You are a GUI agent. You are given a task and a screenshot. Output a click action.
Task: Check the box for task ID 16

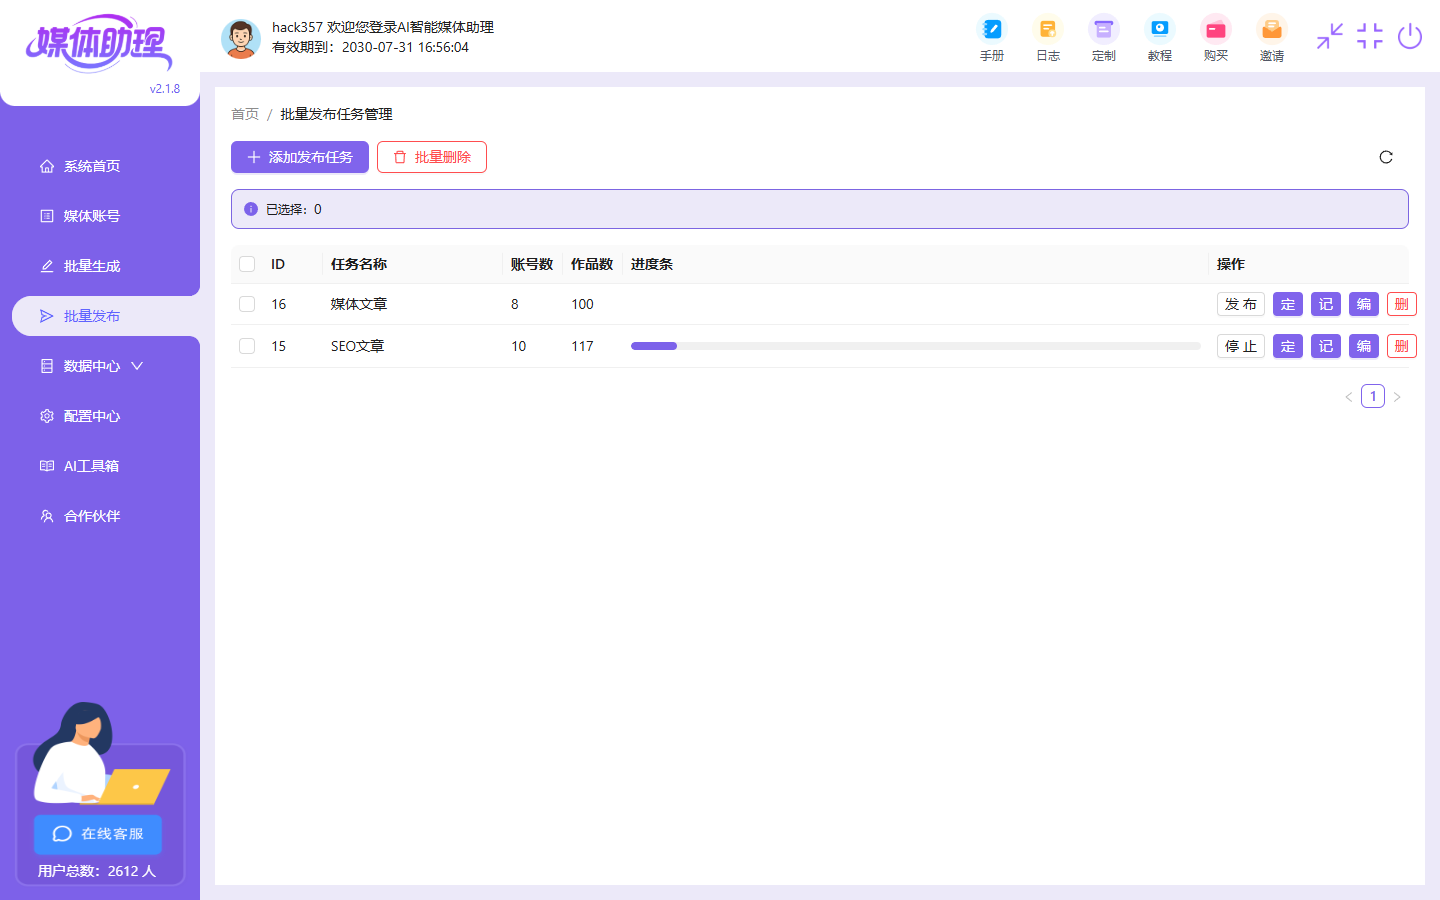[x=247, y=304]
